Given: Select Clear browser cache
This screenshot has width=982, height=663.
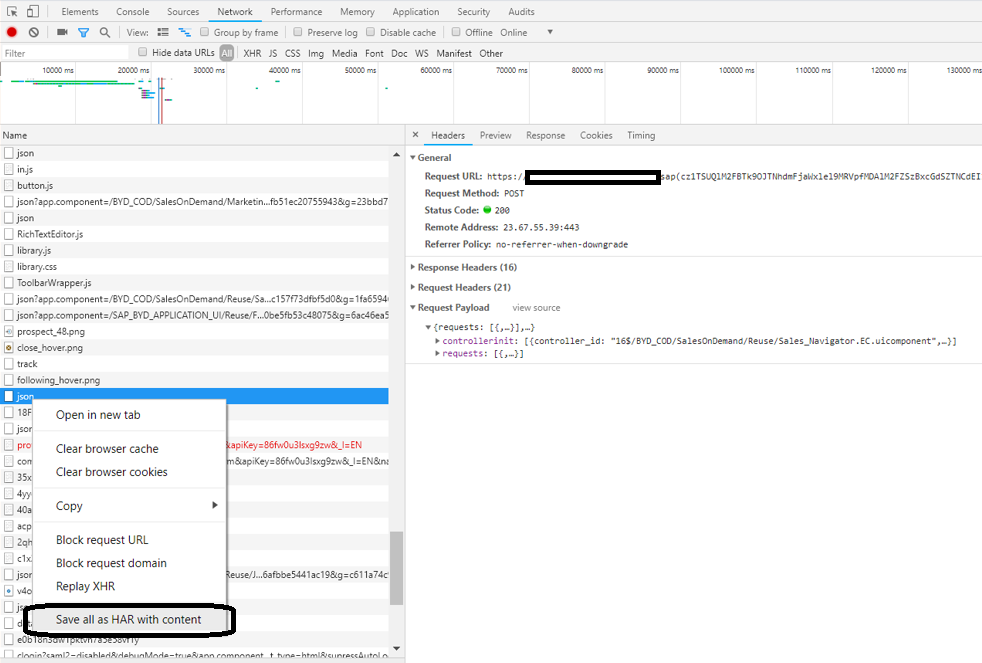Looking at the screenshot, I should [129, 449].
